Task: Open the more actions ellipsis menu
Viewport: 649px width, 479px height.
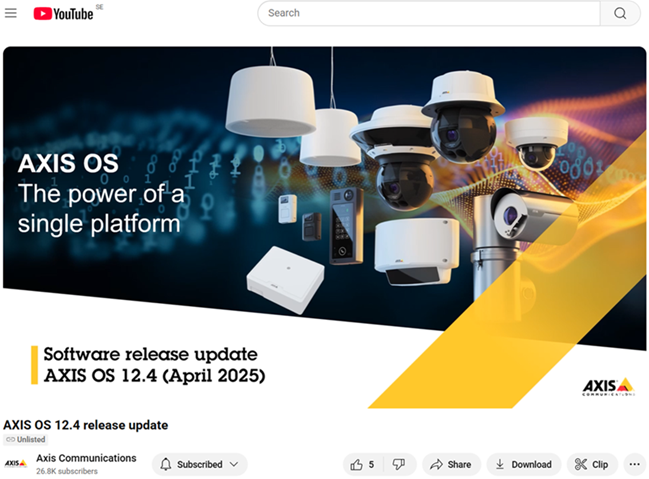Action: pyautogui.click(x=635, y=465)
